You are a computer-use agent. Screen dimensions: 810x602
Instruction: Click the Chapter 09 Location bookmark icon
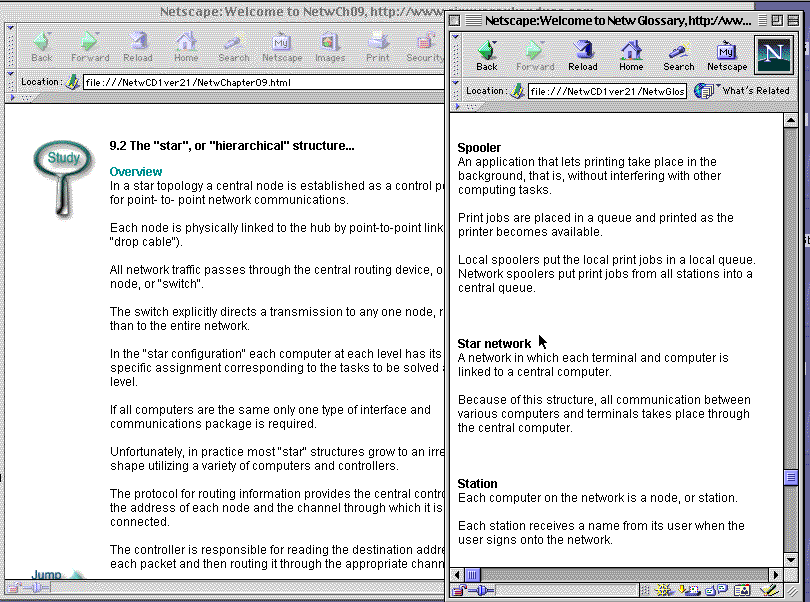coord(72,82)
